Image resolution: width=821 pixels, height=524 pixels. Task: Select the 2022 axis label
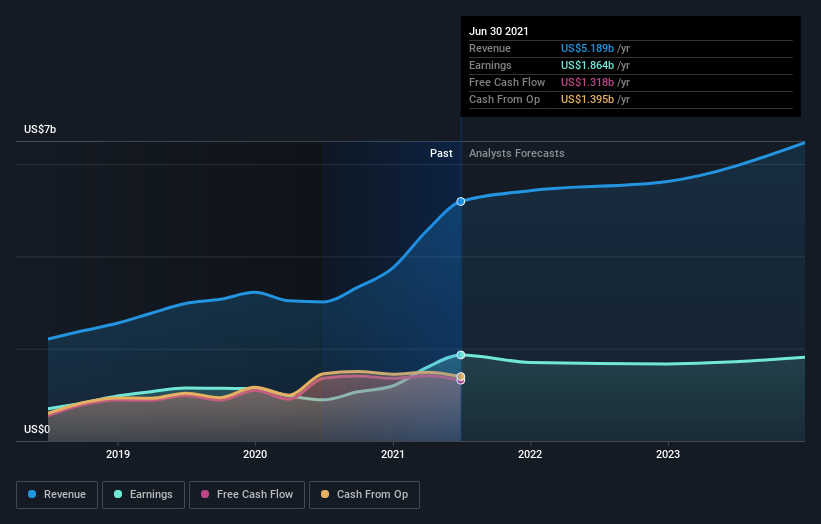click(530, 454)
